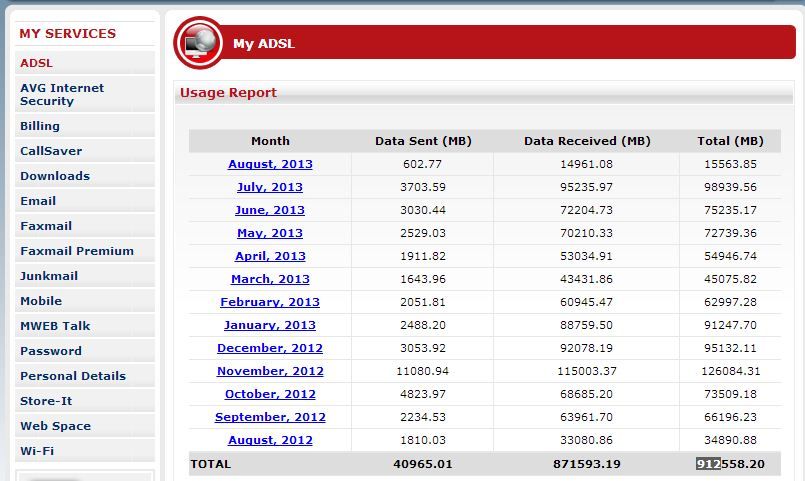Open the August, 2013 usage link

(x=270, y=164)
